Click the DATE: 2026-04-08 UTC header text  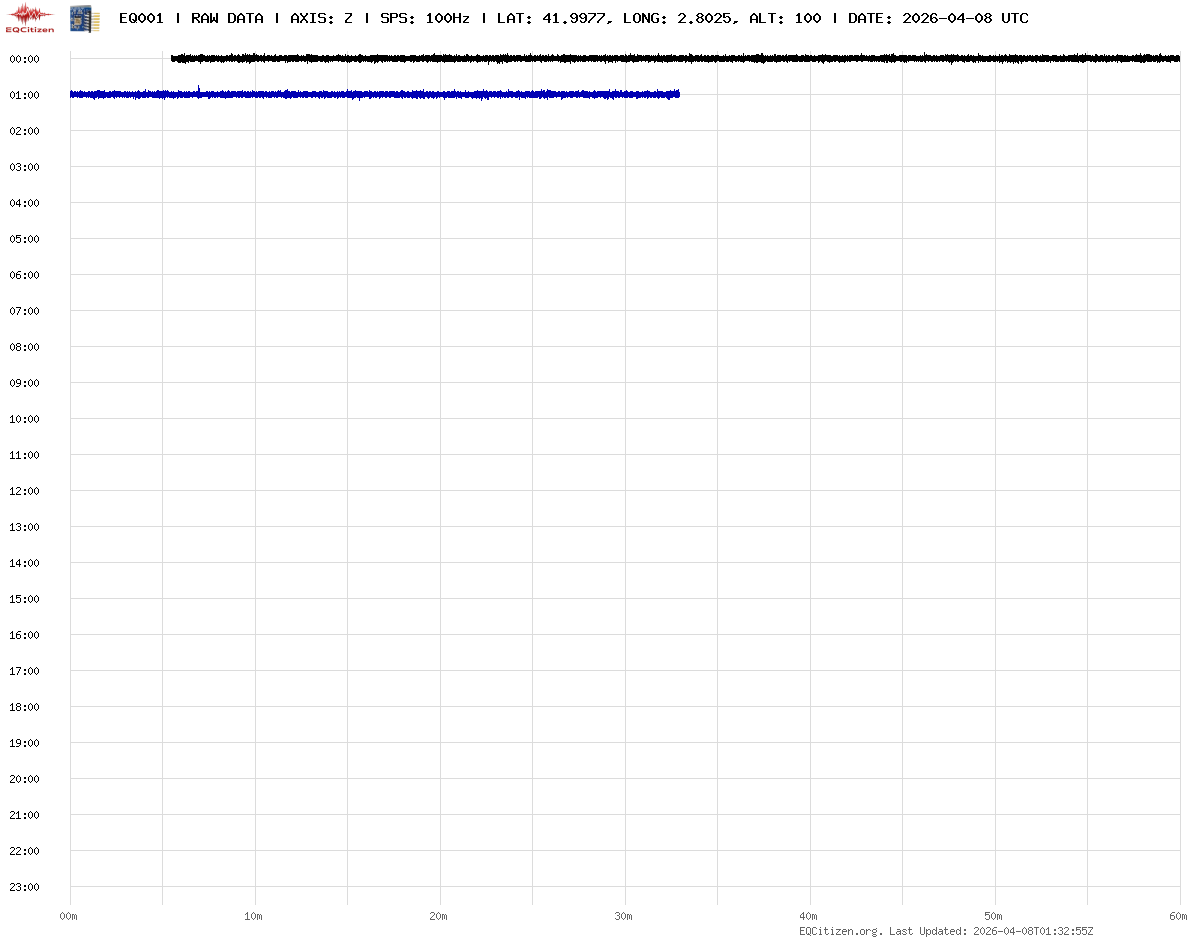938,18
